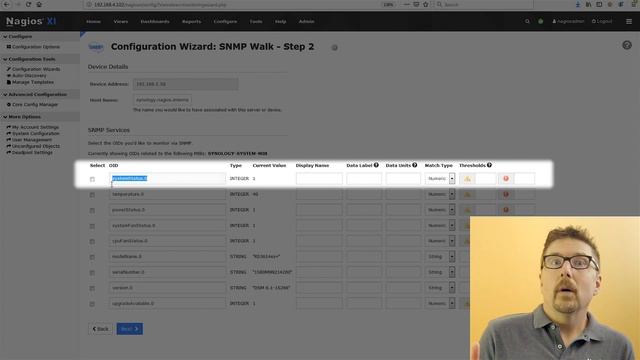Open Match Type dropdown for temperature row
Screen dimensions: 640x360
pyautogui.click(x=440, y=194)
